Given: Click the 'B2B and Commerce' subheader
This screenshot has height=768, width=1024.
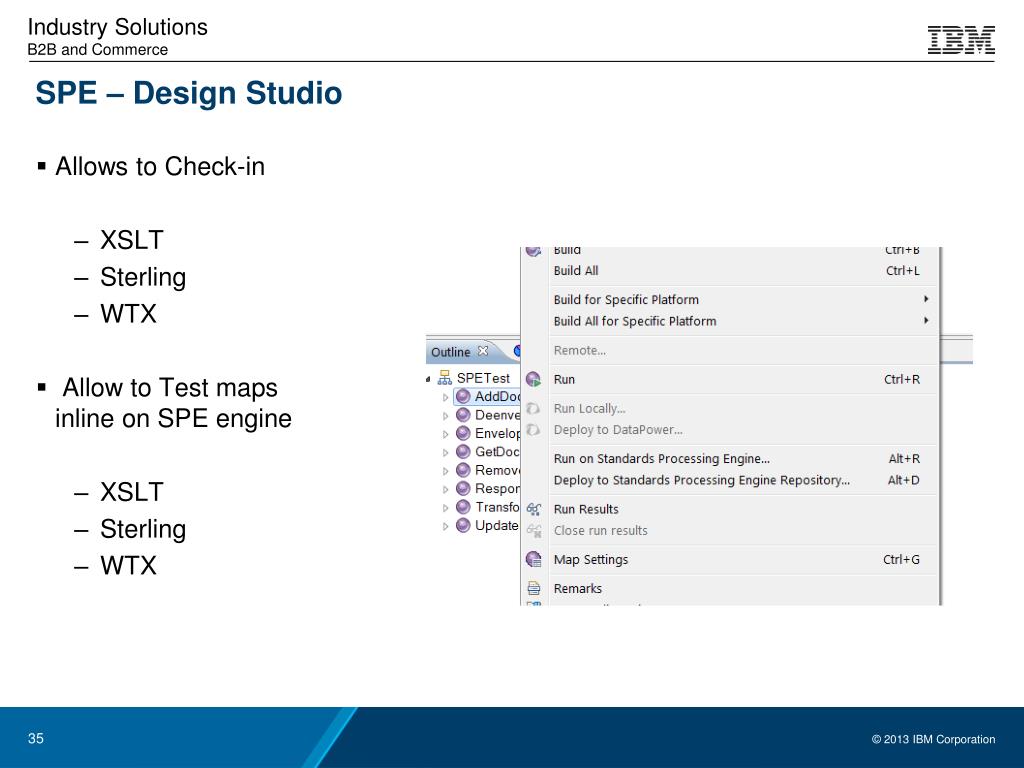Looking at the screenshot, I should click(98, 50).
